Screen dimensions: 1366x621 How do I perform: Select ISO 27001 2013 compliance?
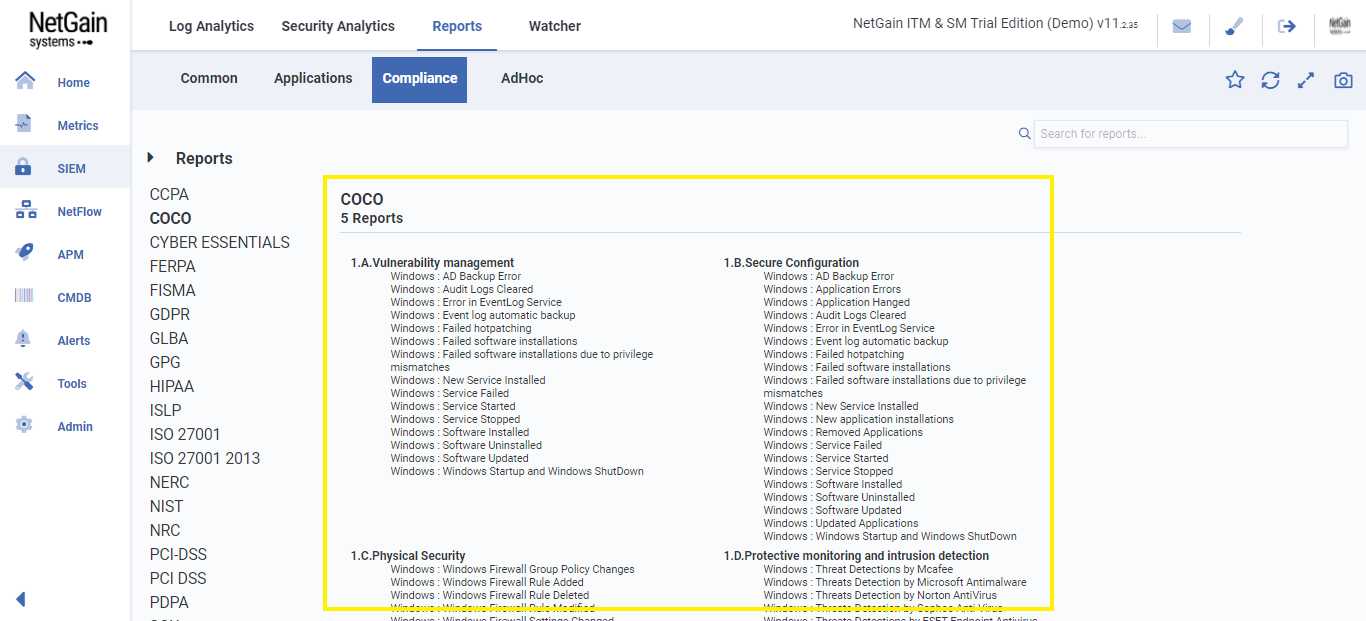point(205,458)
